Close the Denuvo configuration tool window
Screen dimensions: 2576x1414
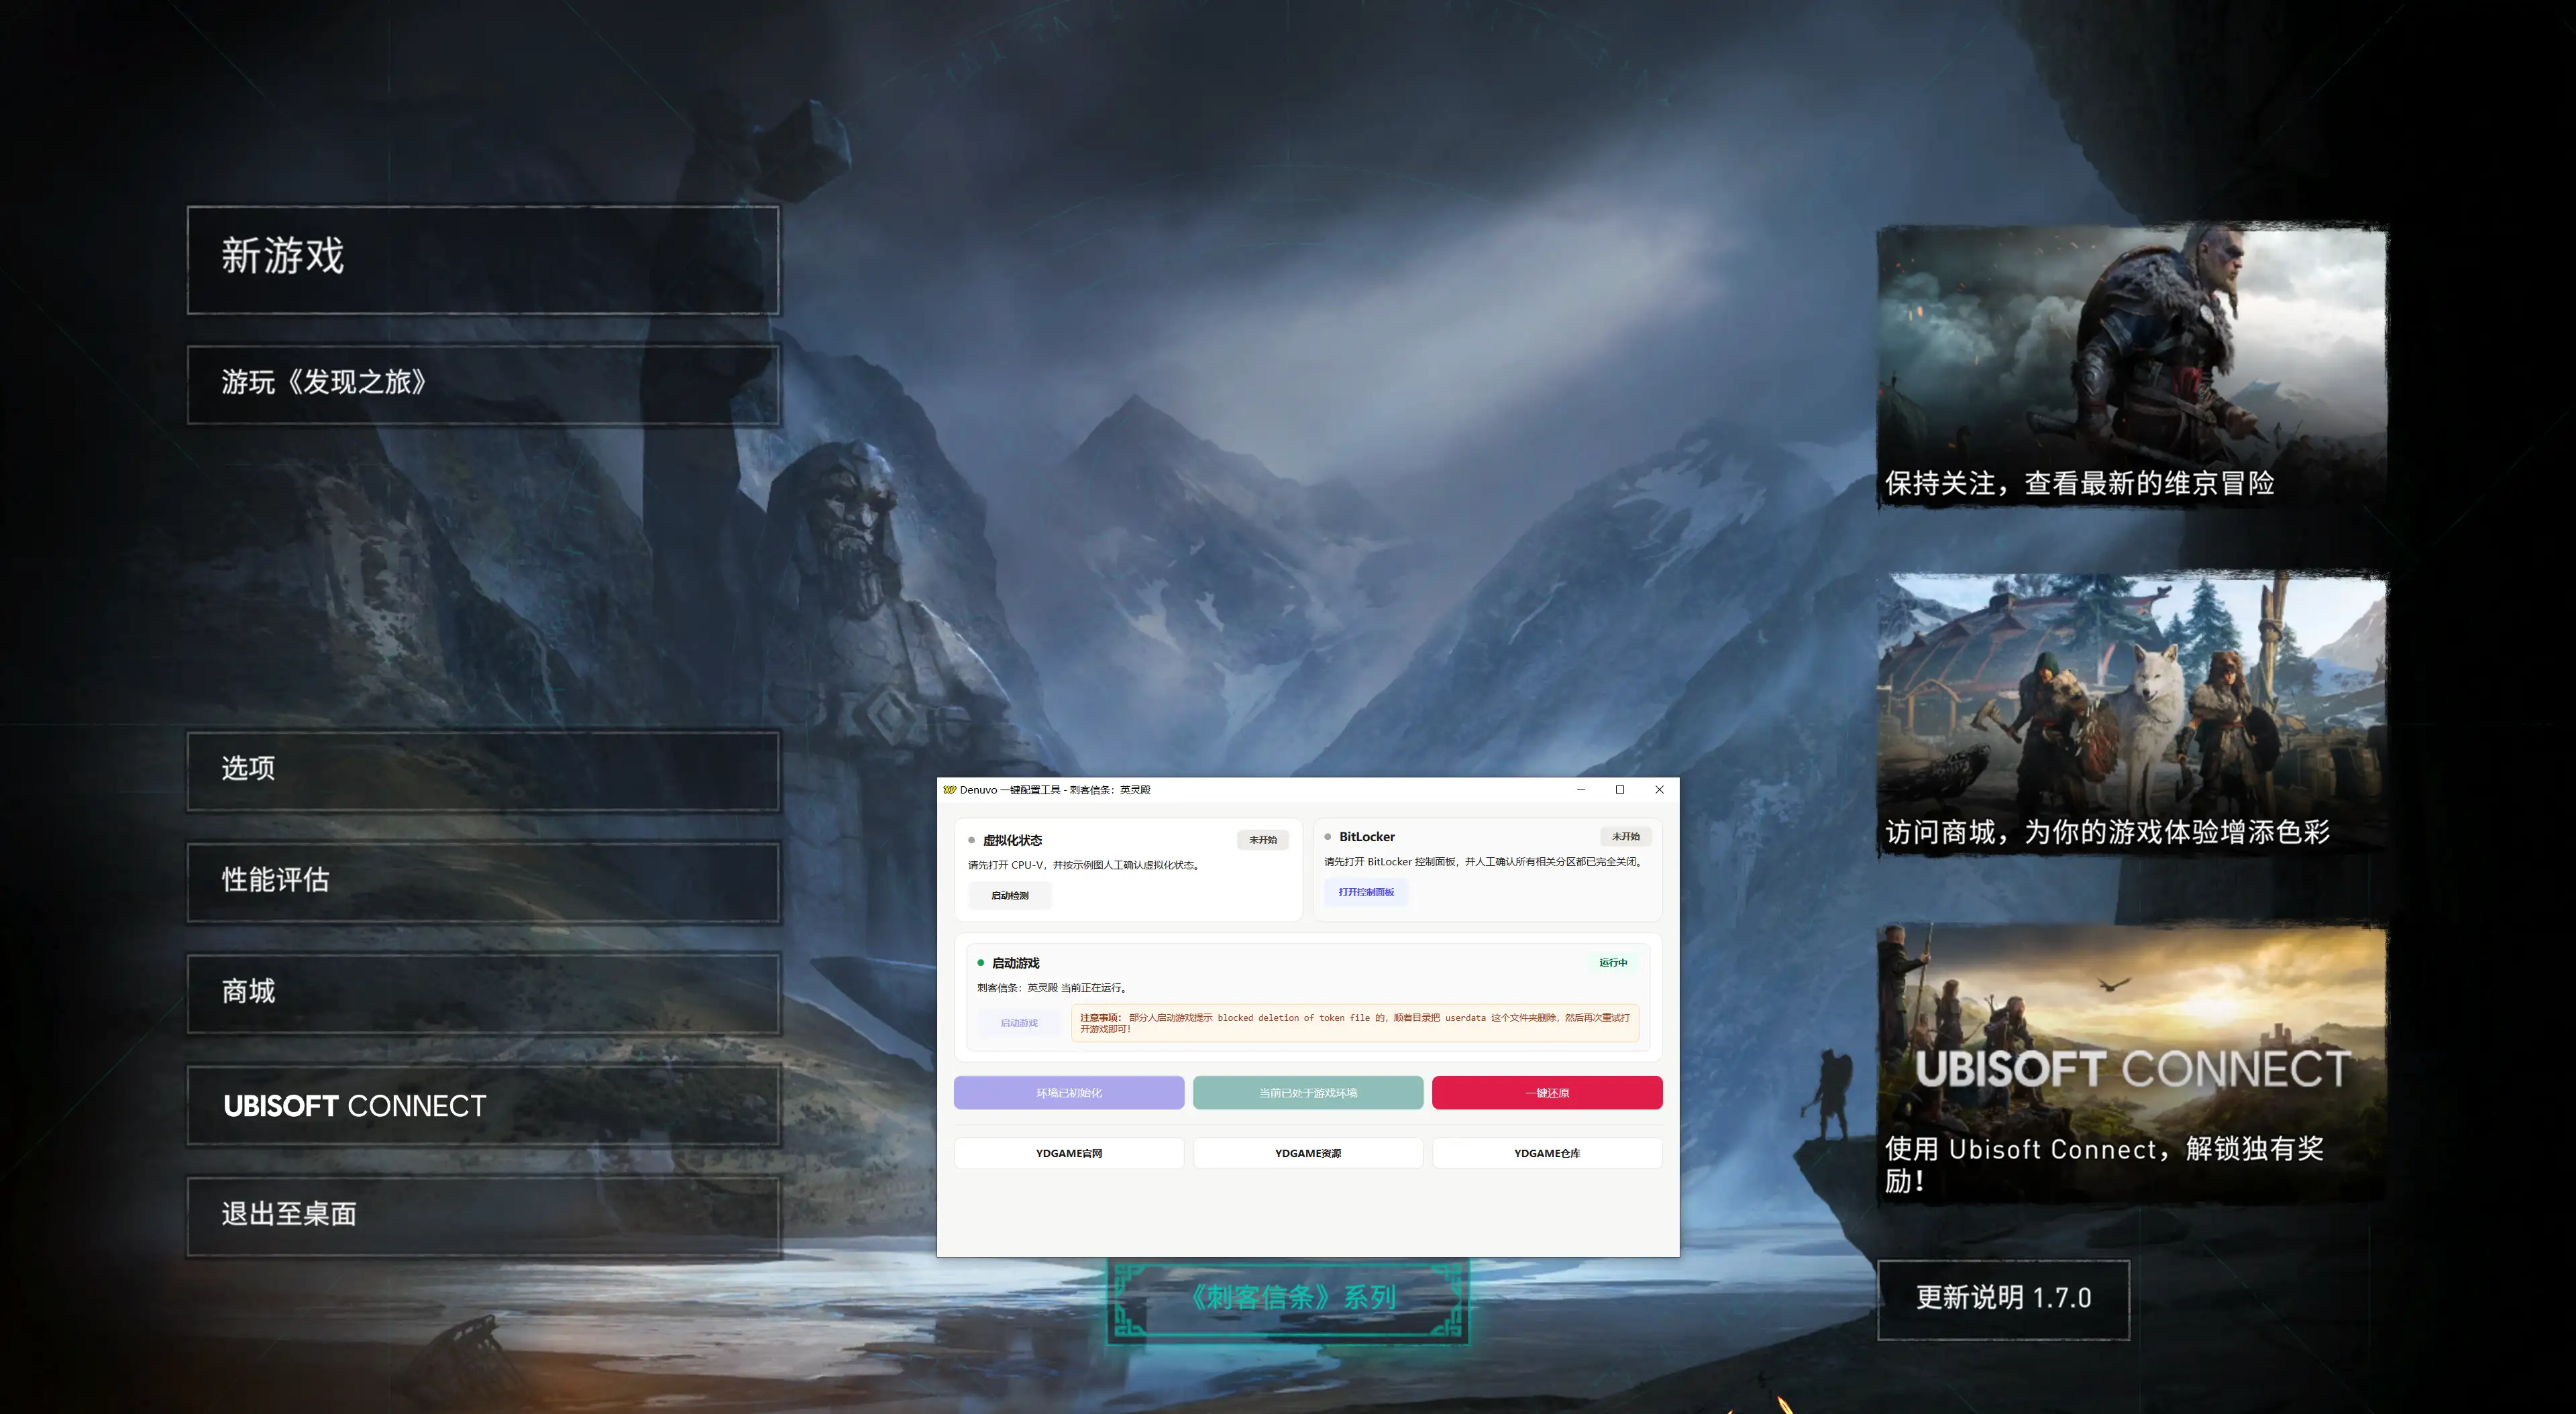tap(1660, 790)
